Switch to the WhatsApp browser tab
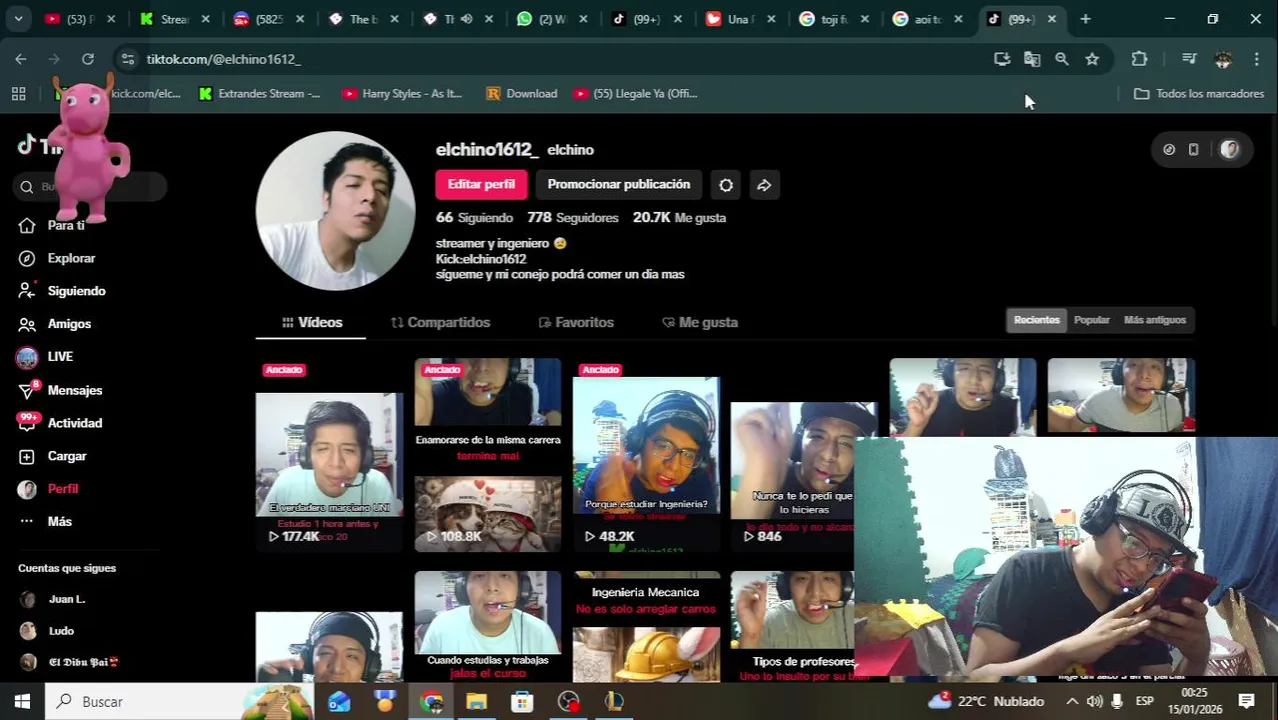This screenshot has height=720, width=1278. (x=551, y=18)
